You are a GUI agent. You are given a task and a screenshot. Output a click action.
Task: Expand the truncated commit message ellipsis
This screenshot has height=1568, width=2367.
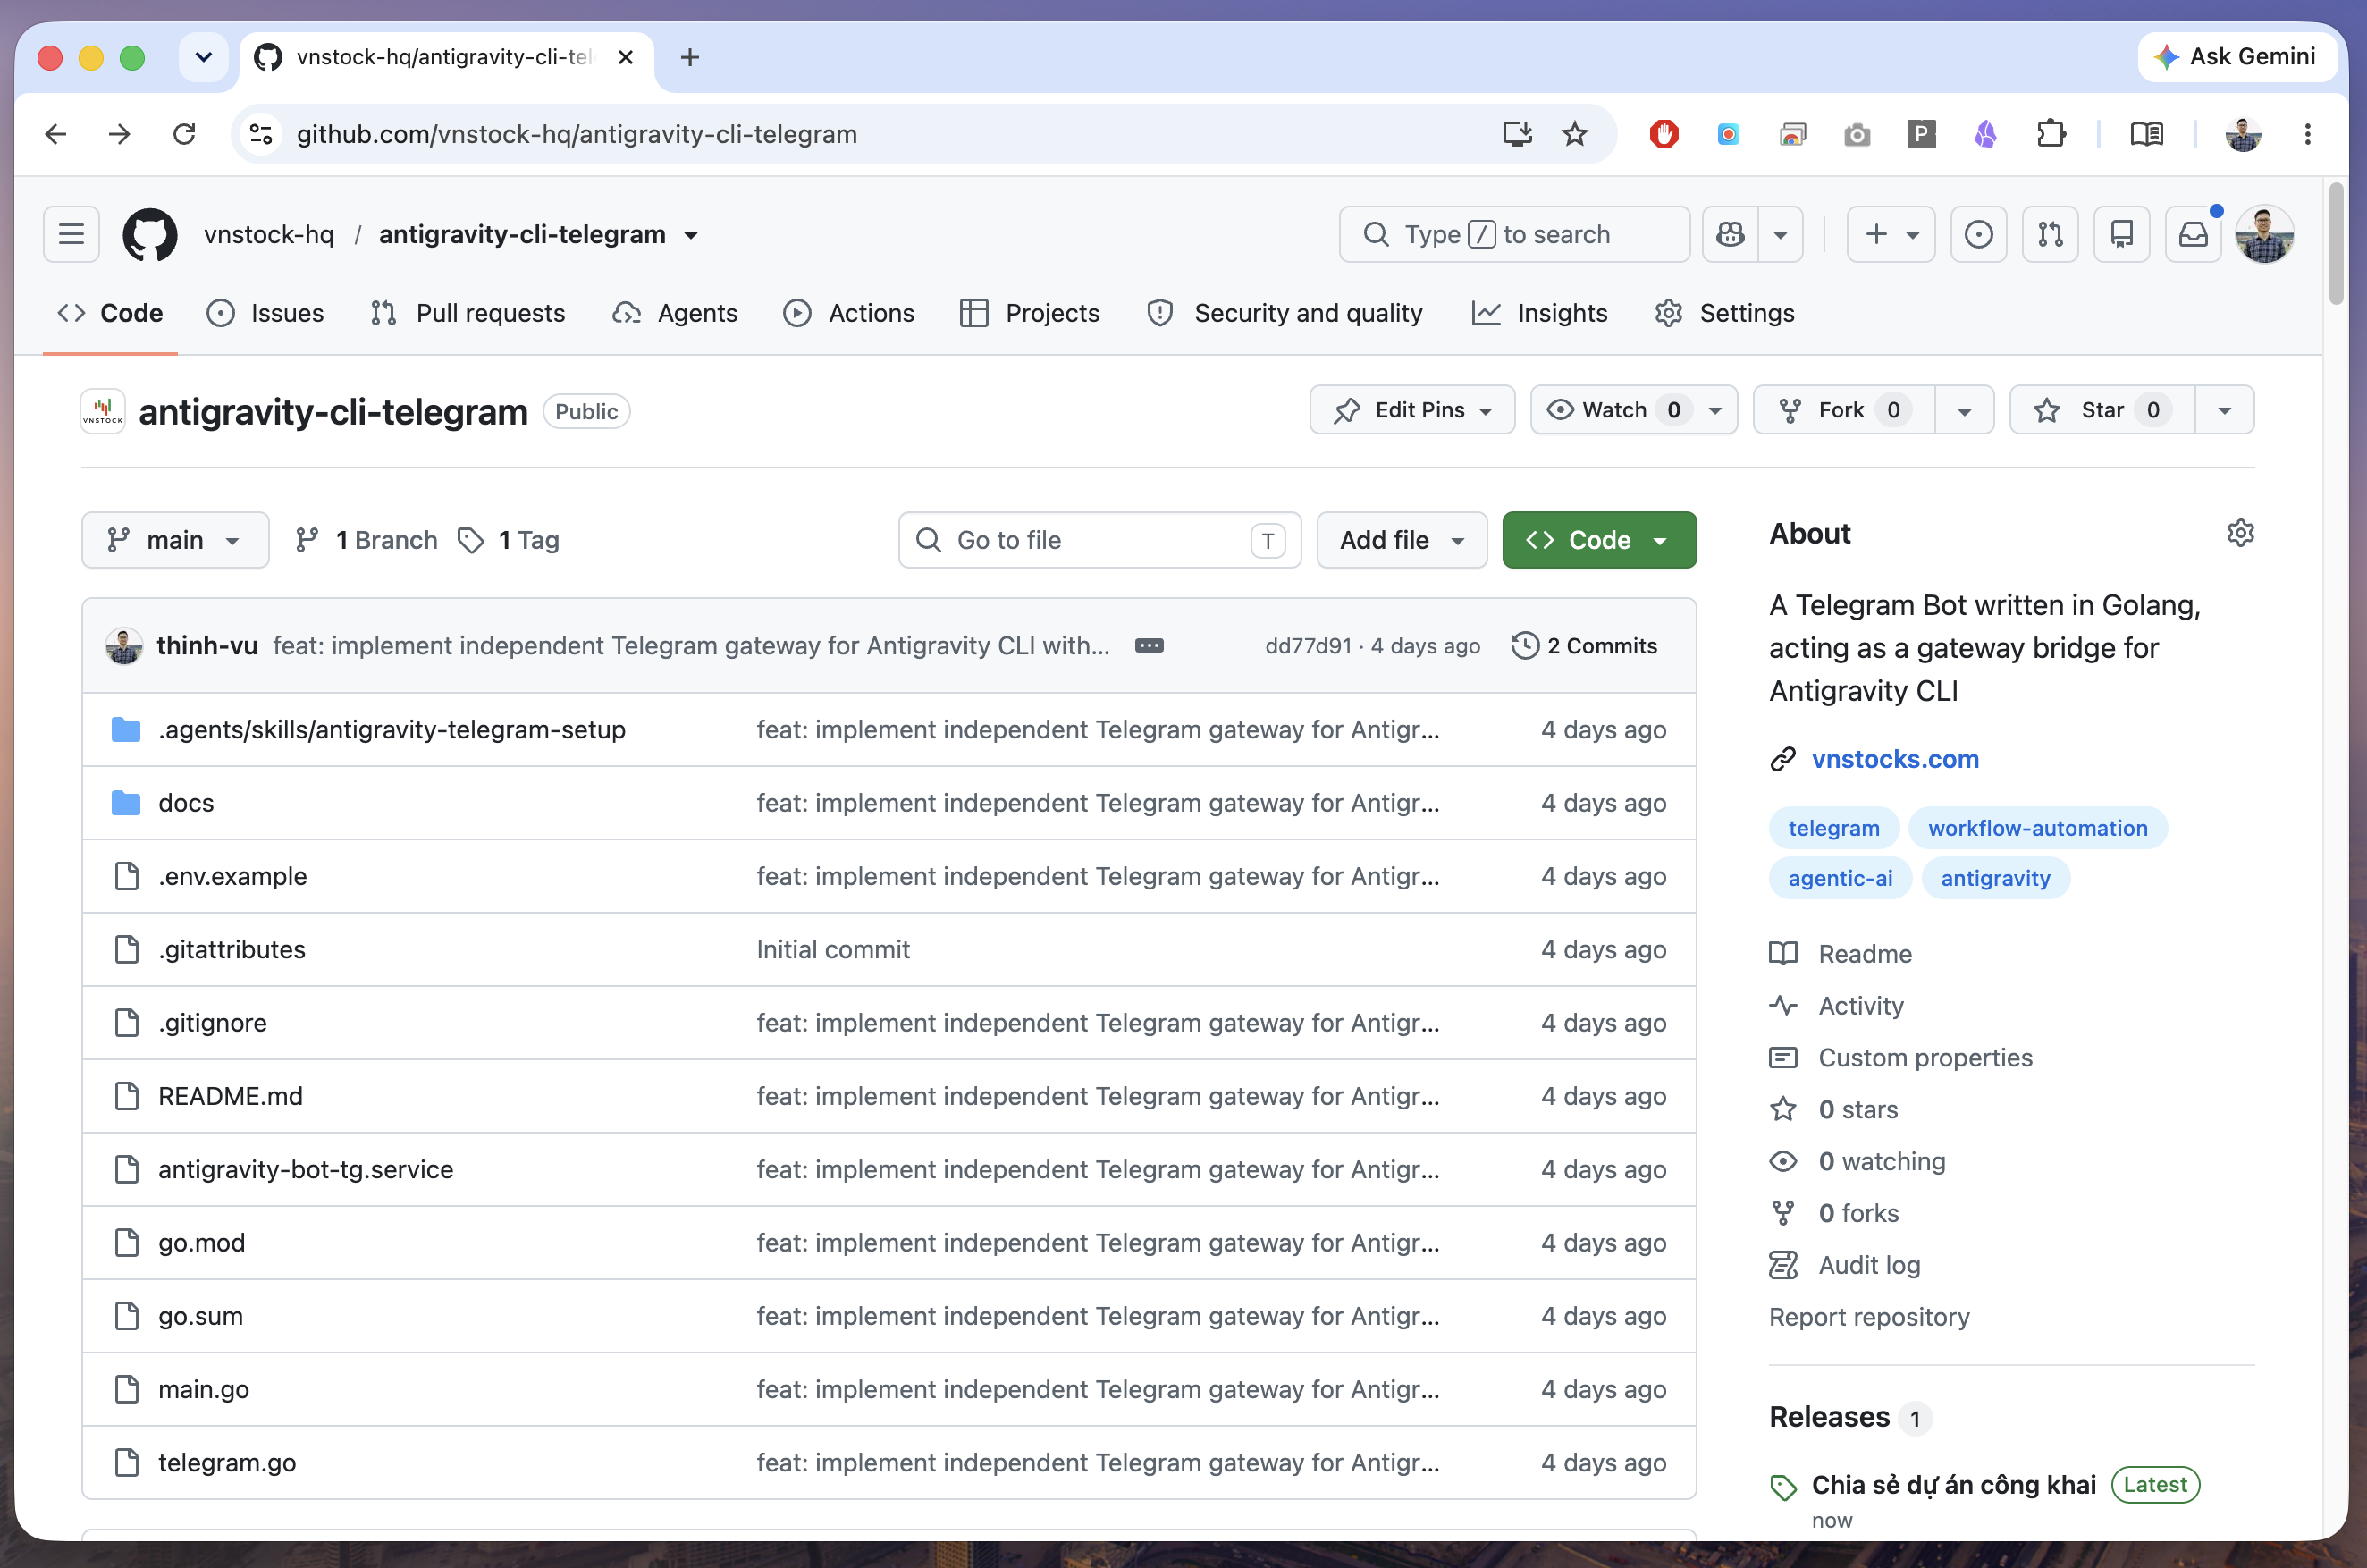[1149, 646]
